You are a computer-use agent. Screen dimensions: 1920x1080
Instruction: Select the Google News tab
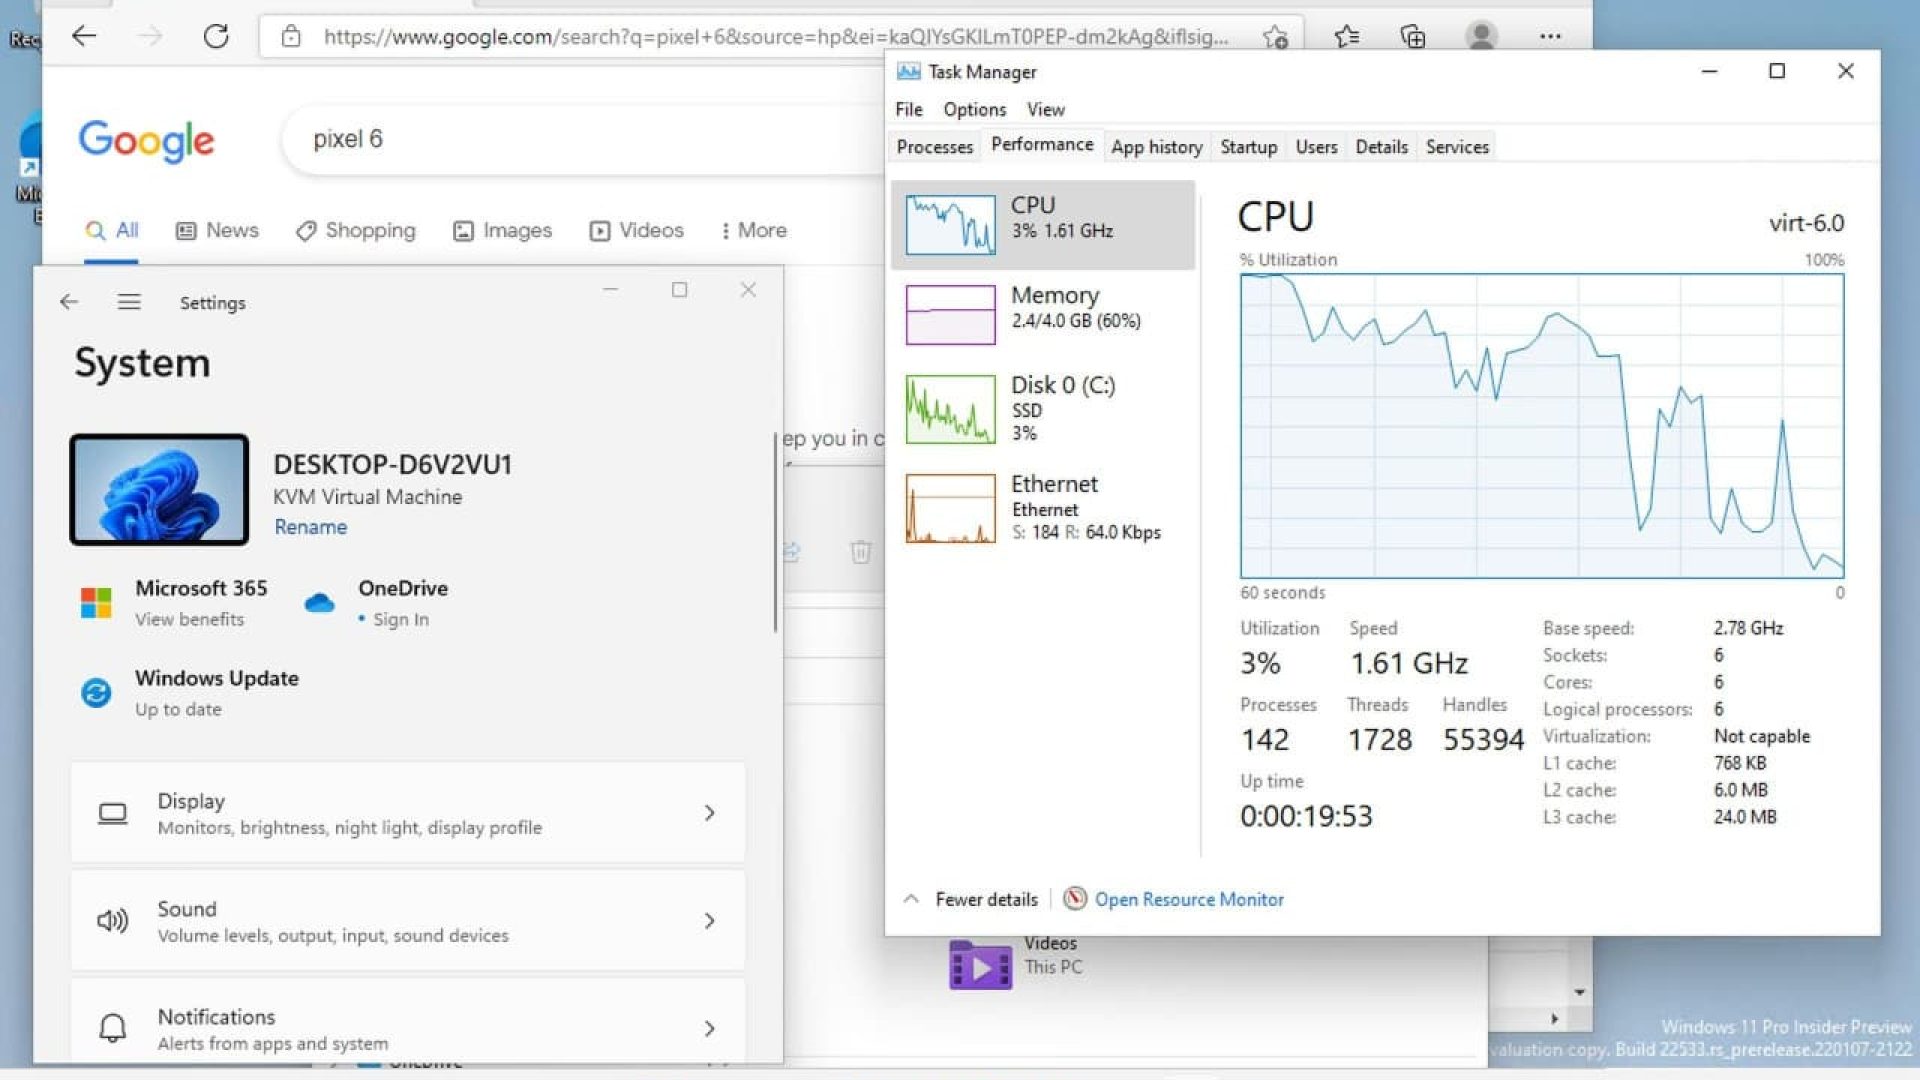tap(217, 231)
